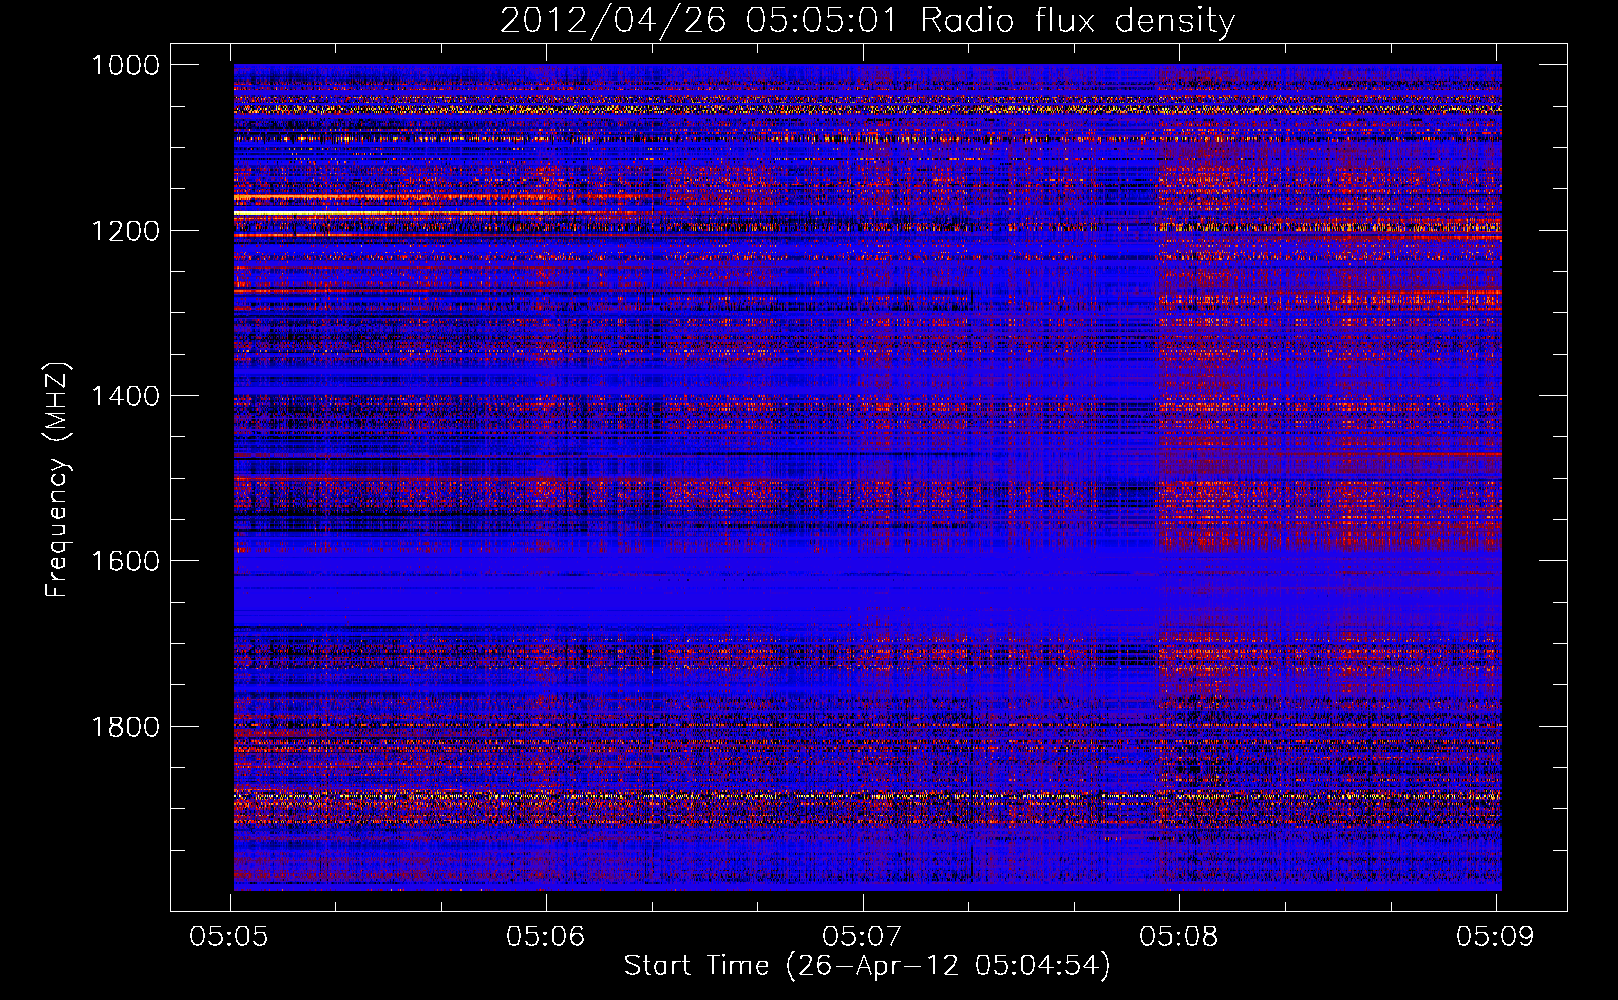The height and width of the screenshot is (1000, 1618).
Task: Select the 1600 frequency axis label
Action: tap(125, 561)
